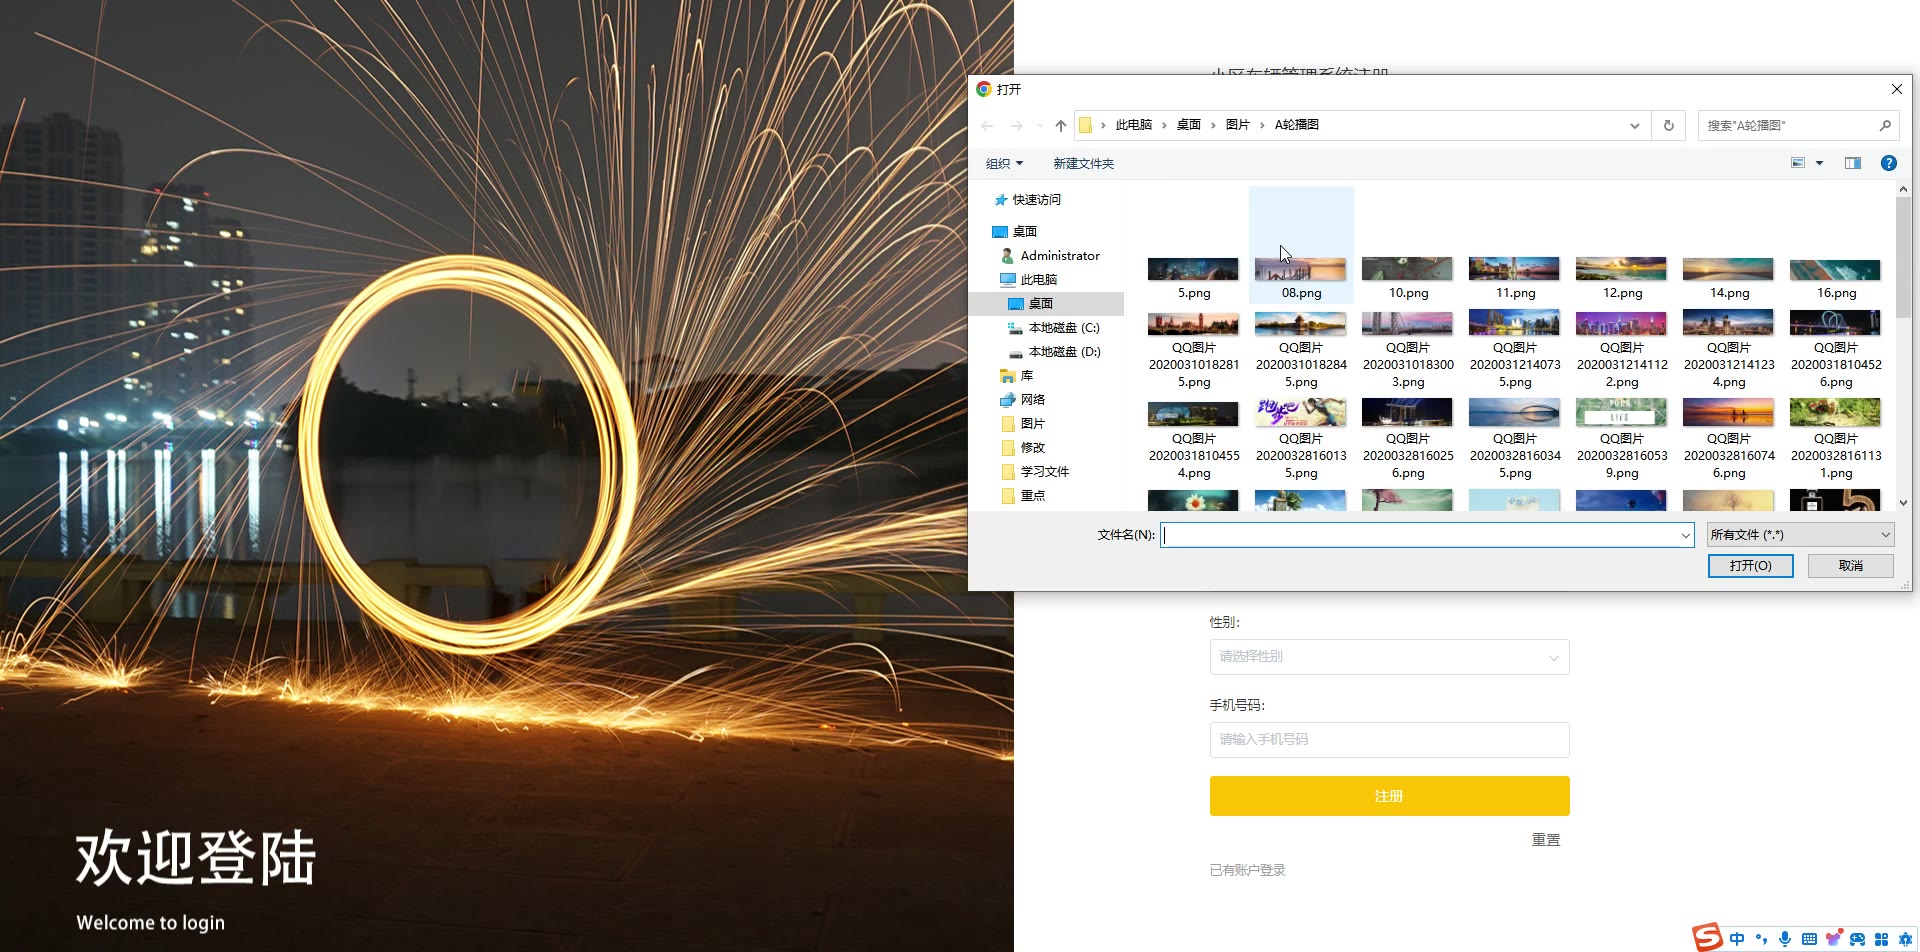Open the 组织 menu
This screenshot has height=952, width=1920.
click(x=1004, y=164)
